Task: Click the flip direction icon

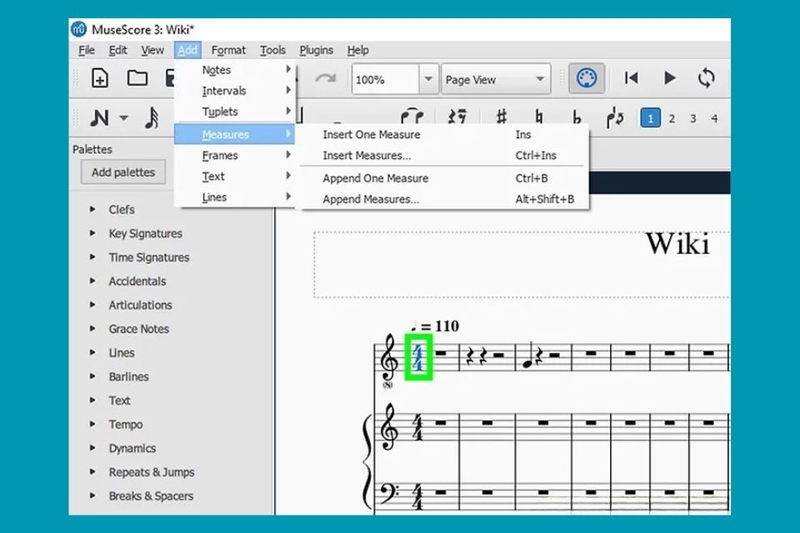Action: pos(615,118)
